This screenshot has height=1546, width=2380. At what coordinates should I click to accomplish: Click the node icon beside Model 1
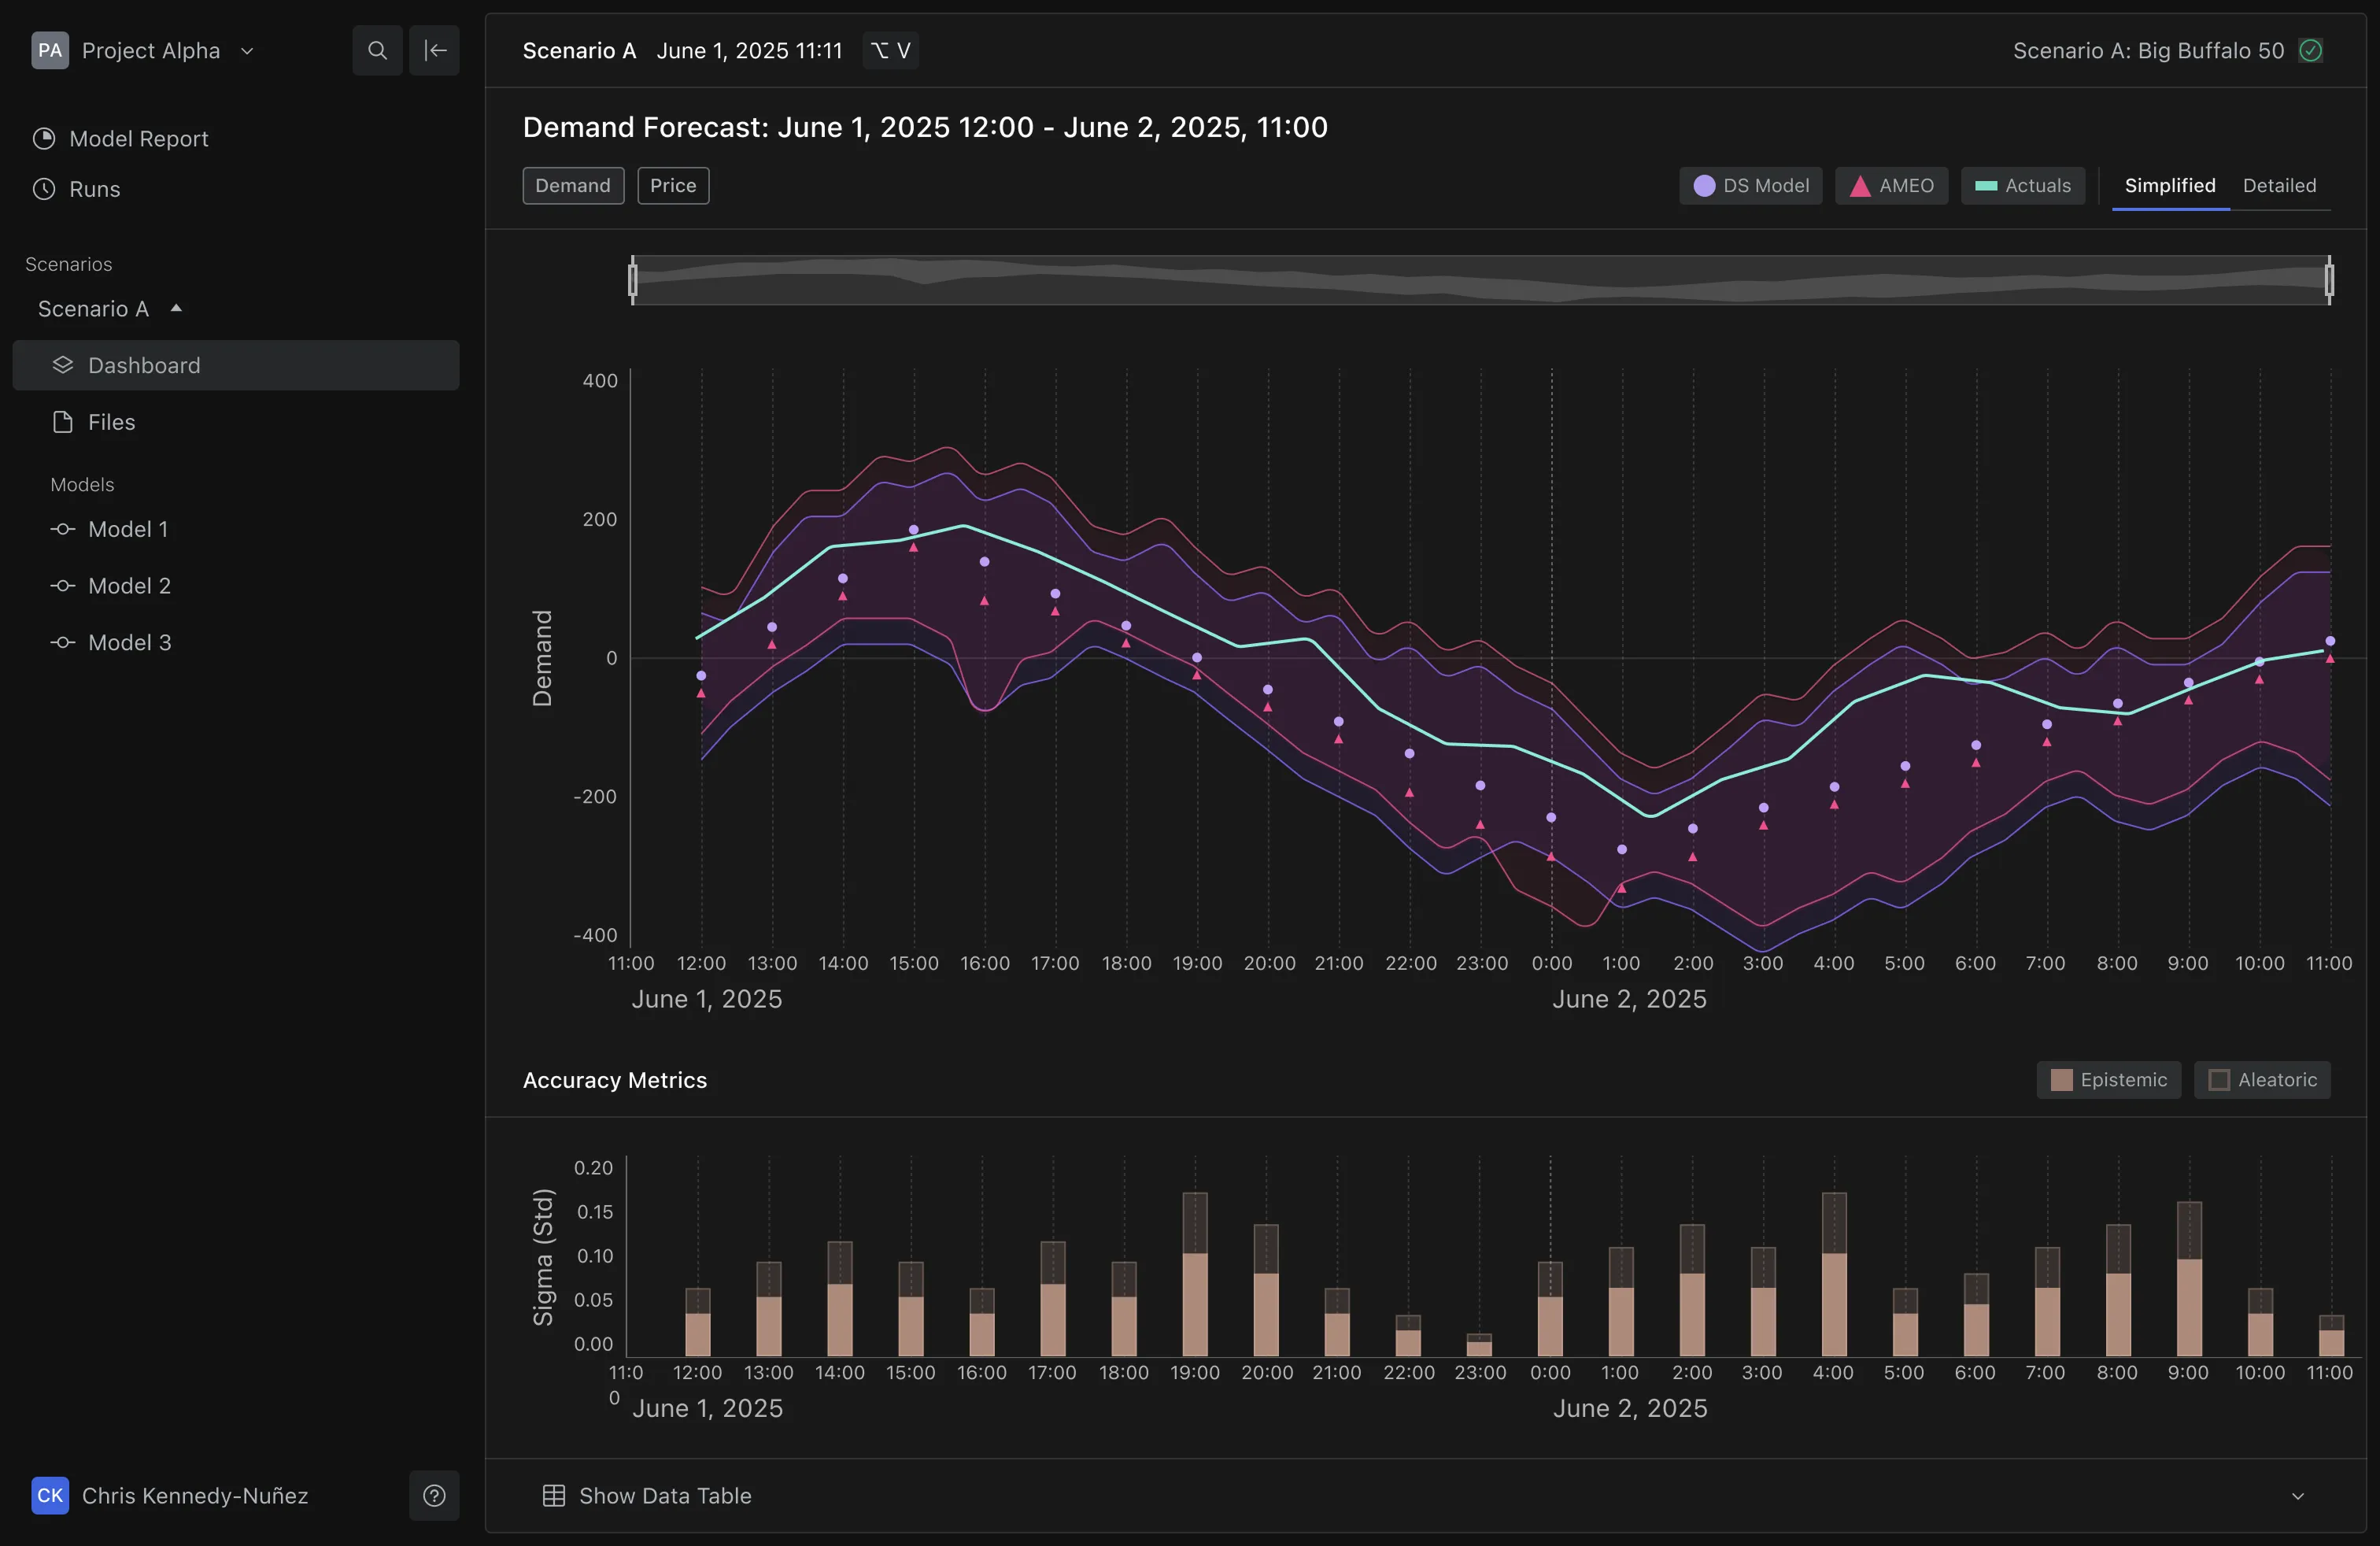click(63, 529)
